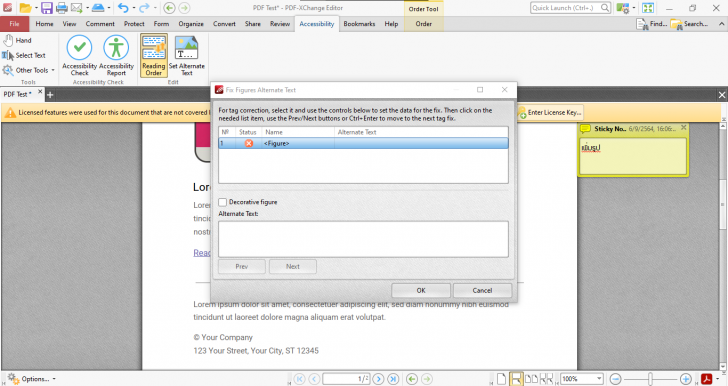The image size is (728, 386).
Task: Expand the open-file dropdown arrow
Action: coord(36,7)
